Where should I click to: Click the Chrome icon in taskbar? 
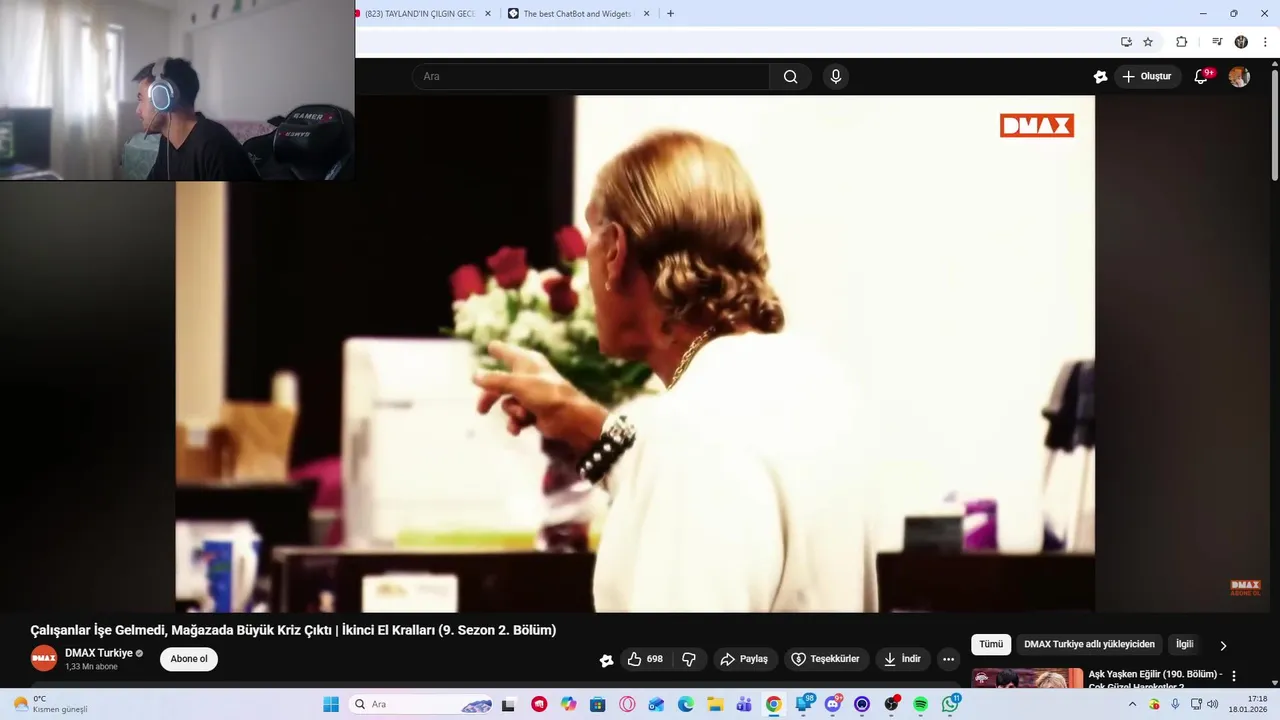click(x=773, y=704)
